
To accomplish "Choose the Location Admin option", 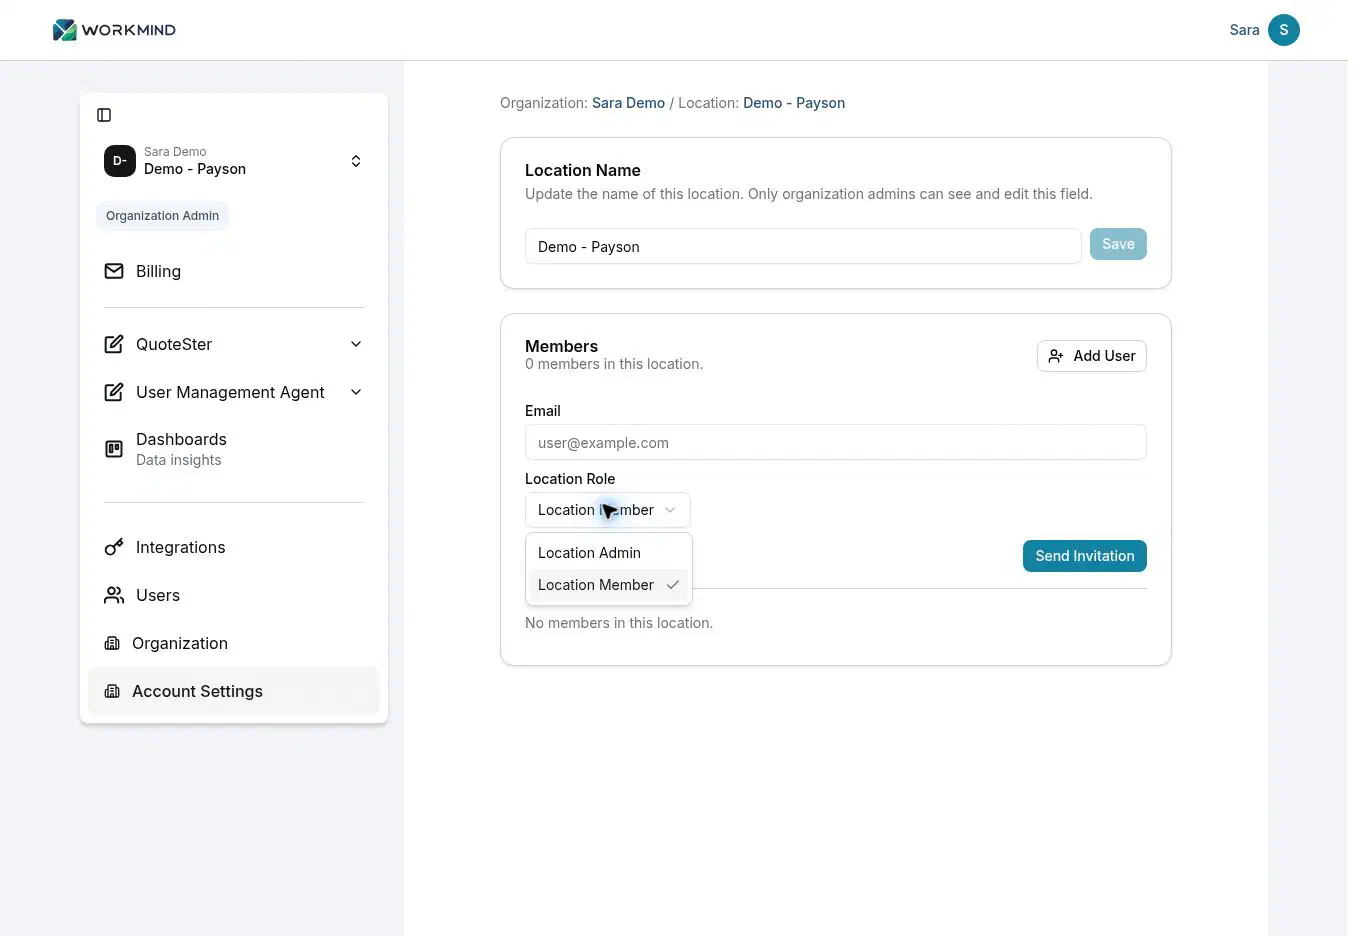I will (609, 553).
